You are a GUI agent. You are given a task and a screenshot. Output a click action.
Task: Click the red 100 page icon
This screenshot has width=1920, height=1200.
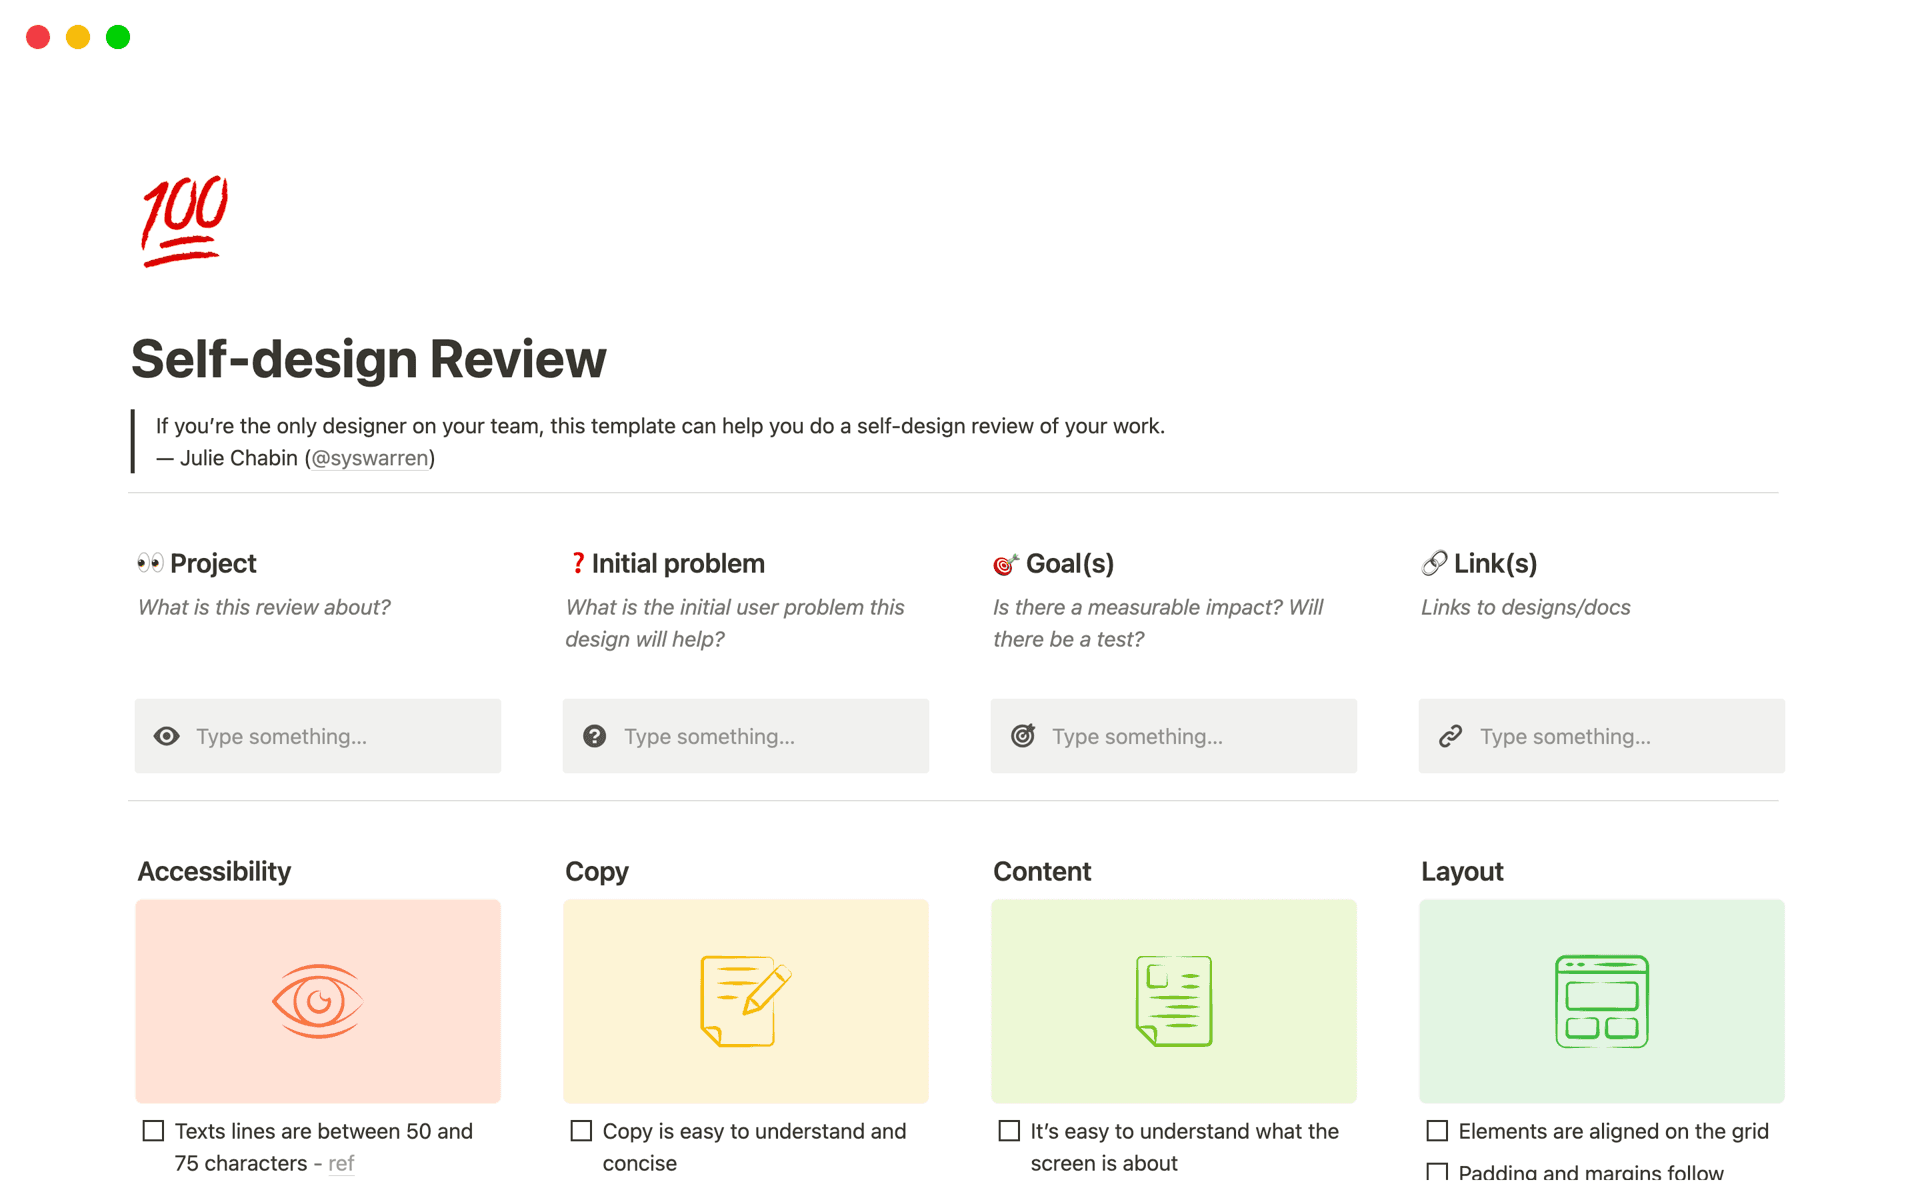pyautogui.click(x=185, y=221)
